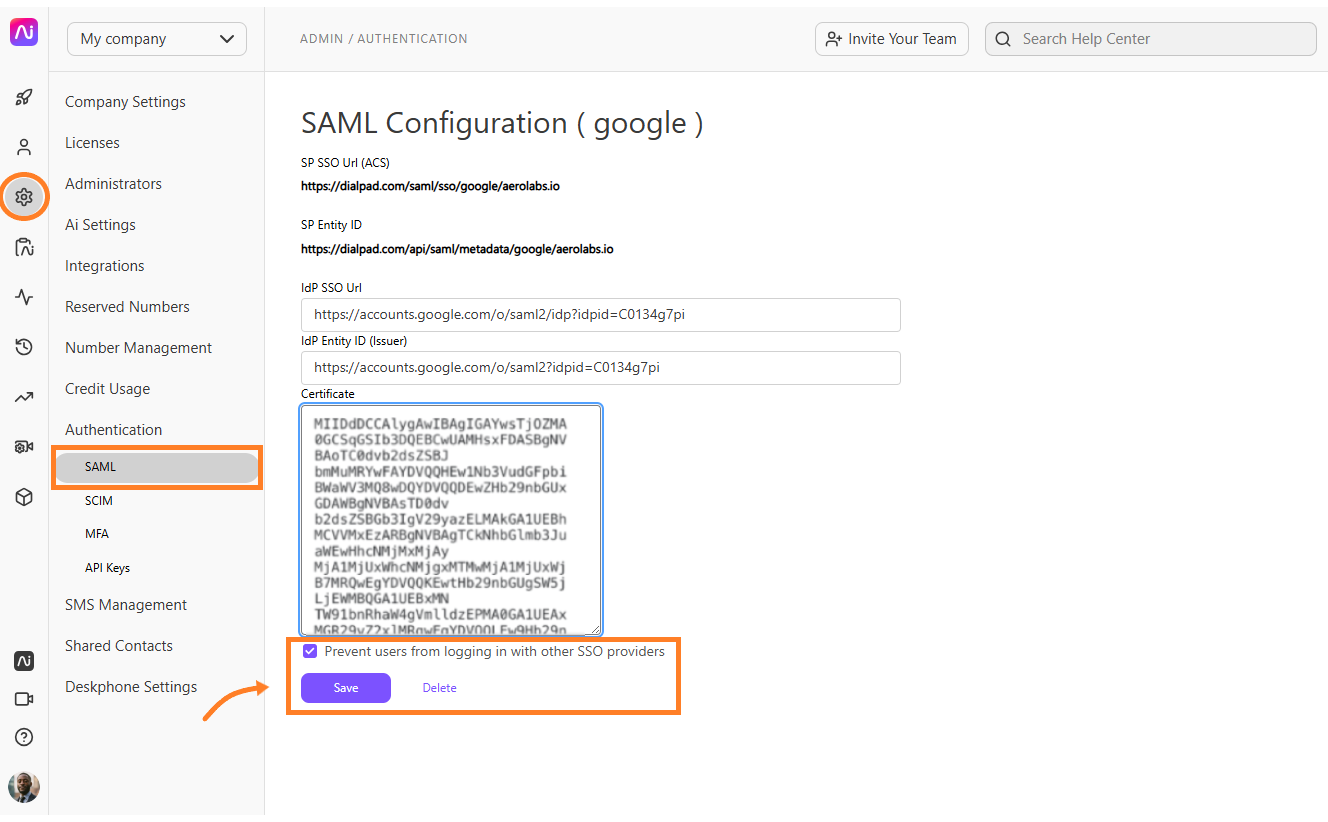The height and width of the screenshot is (822, 1328).
Task: Select MFA under Authentication
Action: pyautogui.click(x=97, y=534)
